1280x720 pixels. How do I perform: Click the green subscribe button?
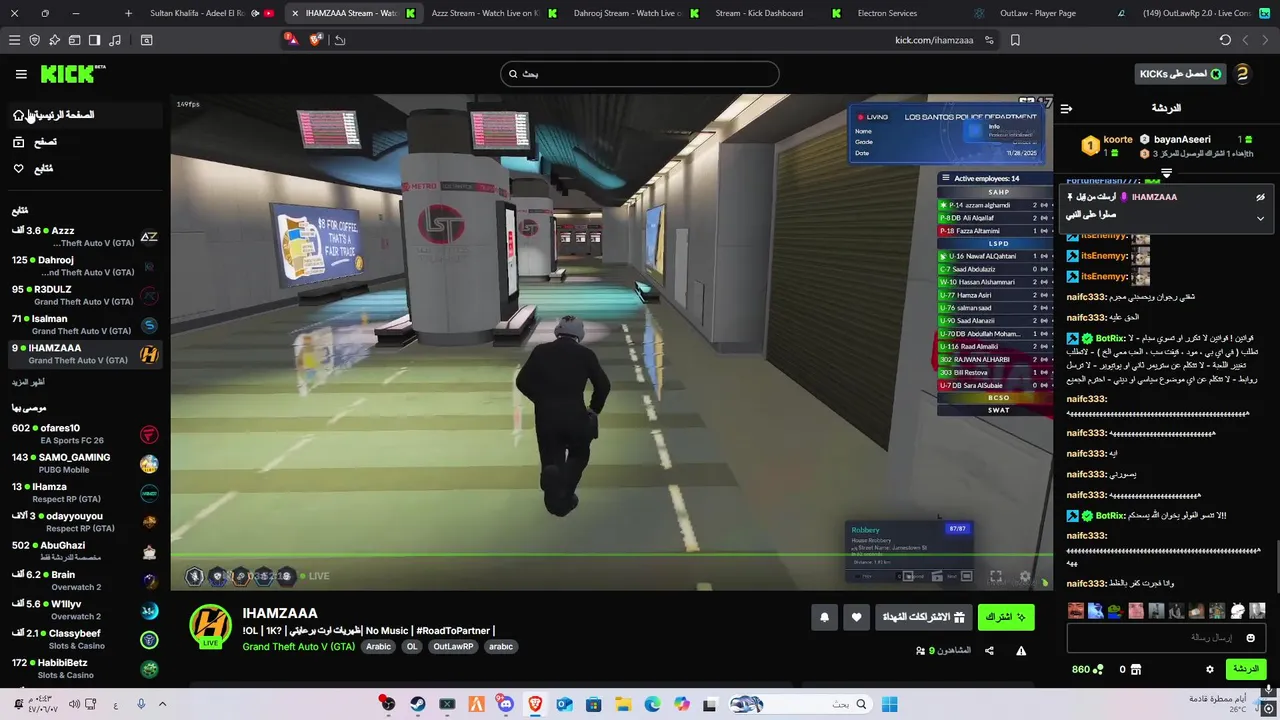(x=1005, y=618)
